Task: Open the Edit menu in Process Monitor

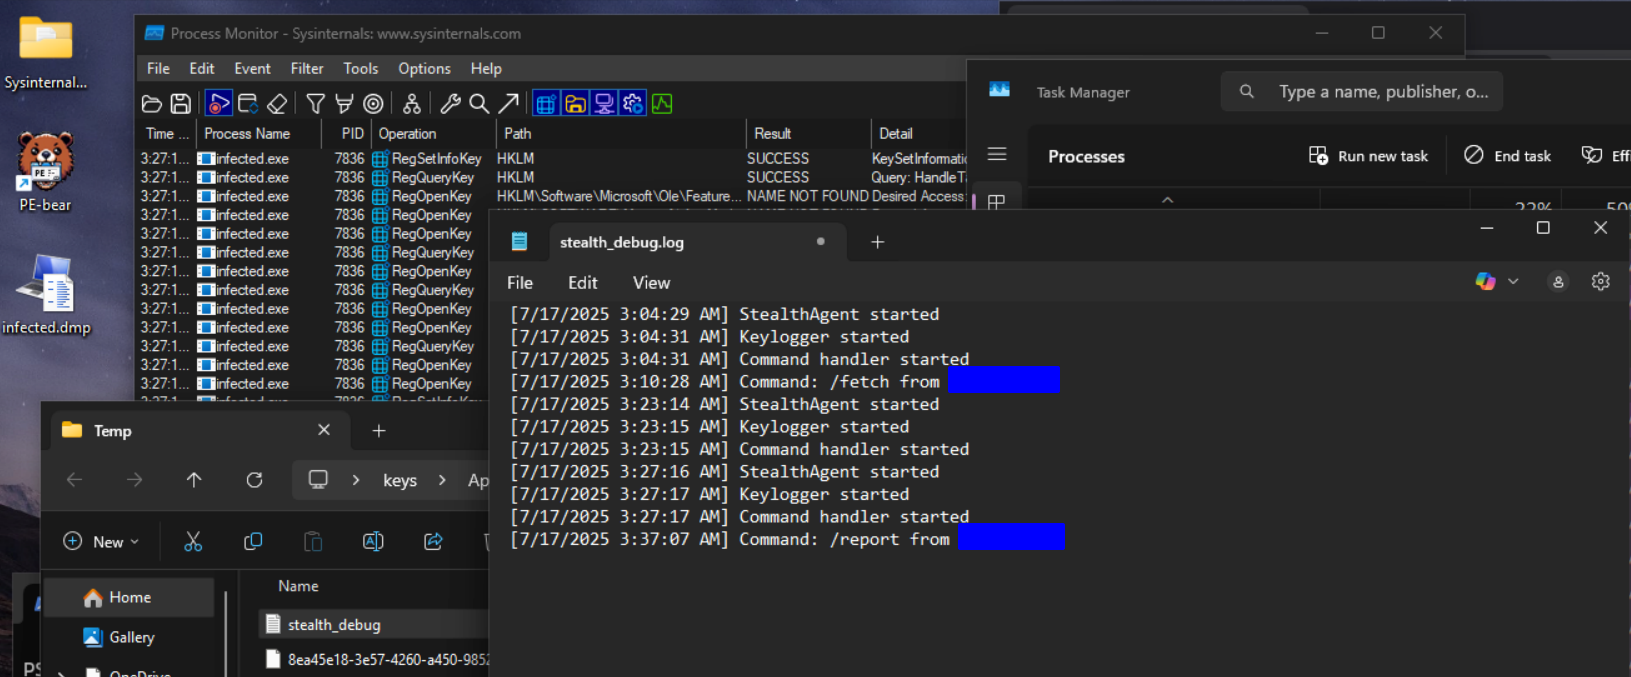Action: coord(202,68)
